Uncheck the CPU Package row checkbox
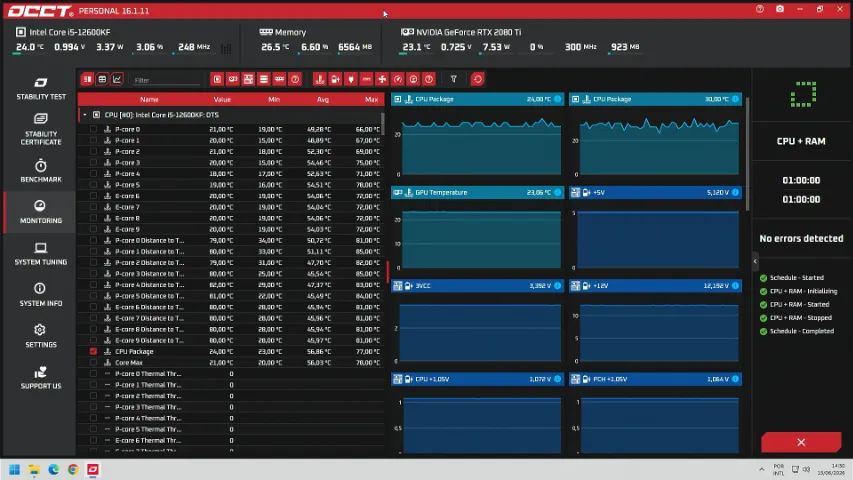 pos(93,352)
